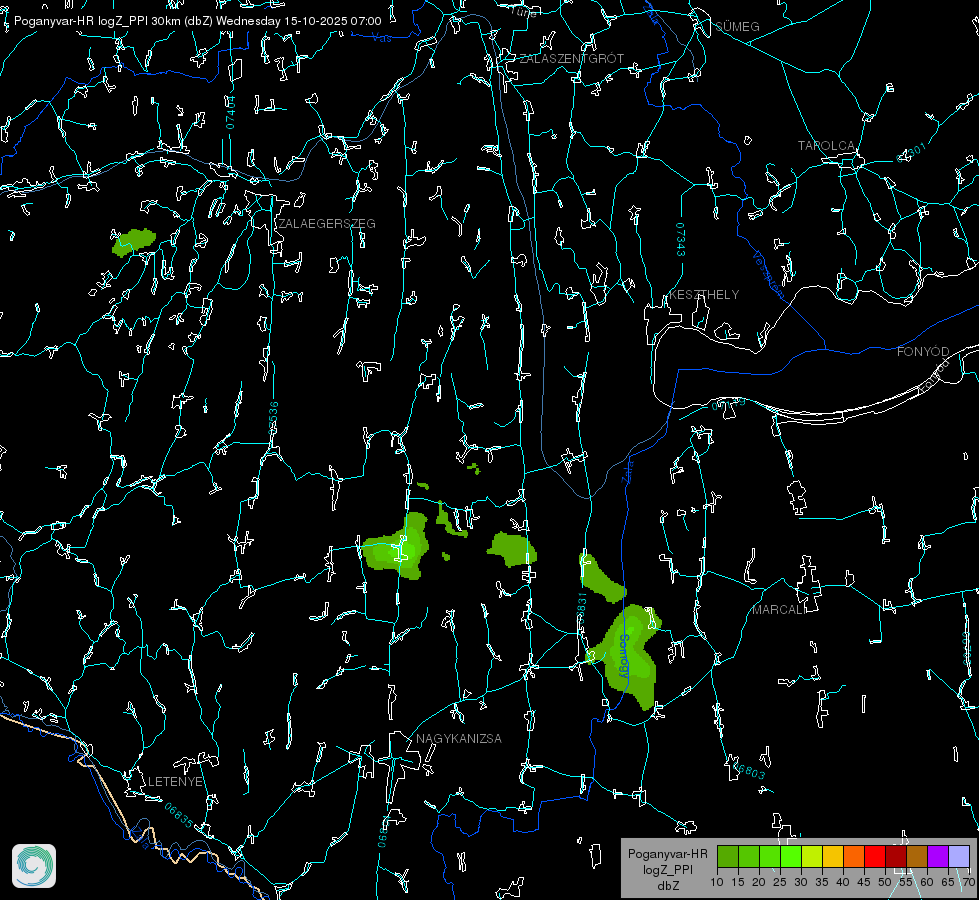Click the 60 dBZ purple swatch
979x900 pixels.
click(x=938, y=856)
